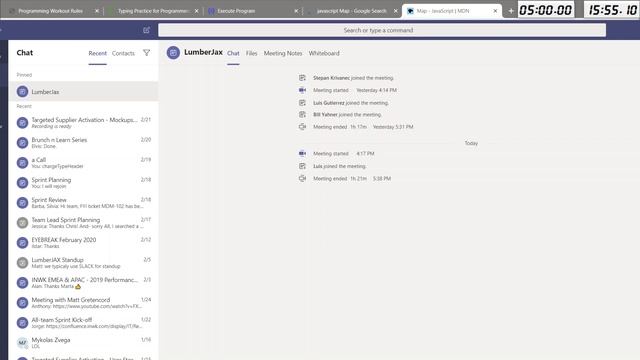This screenshot has width=640, height=360.
Task: Open Brunch n Learn Series chat
Action: coord(83,142)
